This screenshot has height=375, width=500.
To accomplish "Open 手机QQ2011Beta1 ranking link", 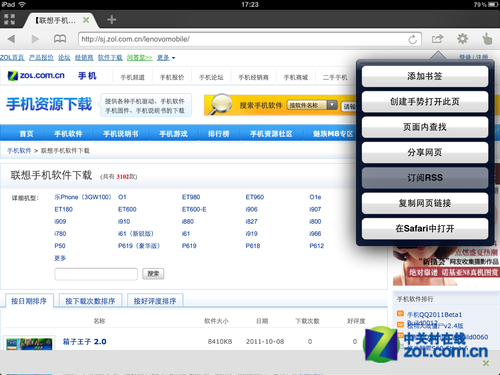I will click(x=434, y=314).
